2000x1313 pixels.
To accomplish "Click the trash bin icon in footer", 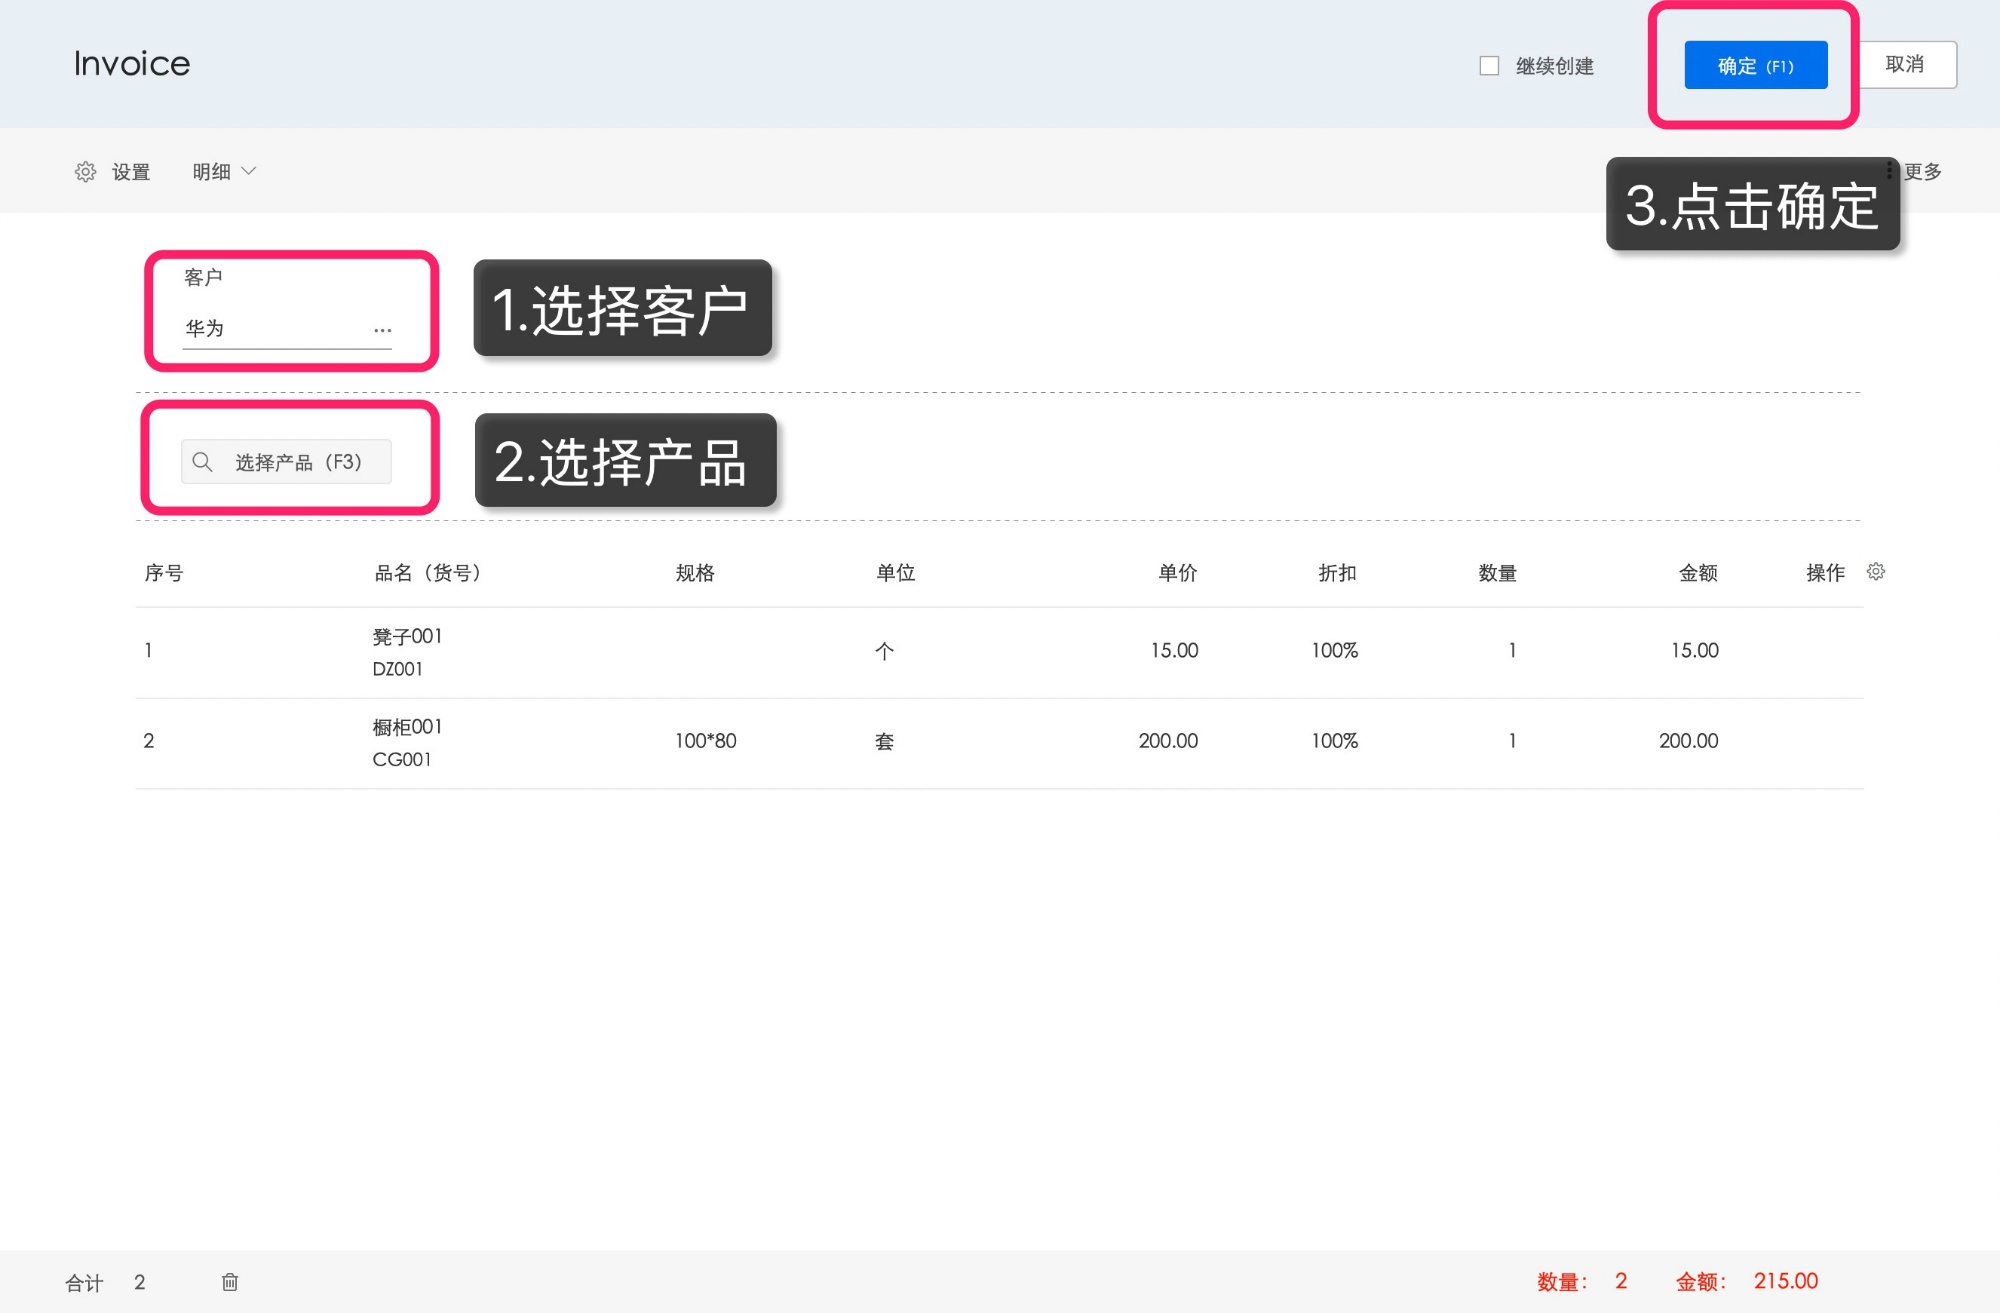I will pos(230,1282).
